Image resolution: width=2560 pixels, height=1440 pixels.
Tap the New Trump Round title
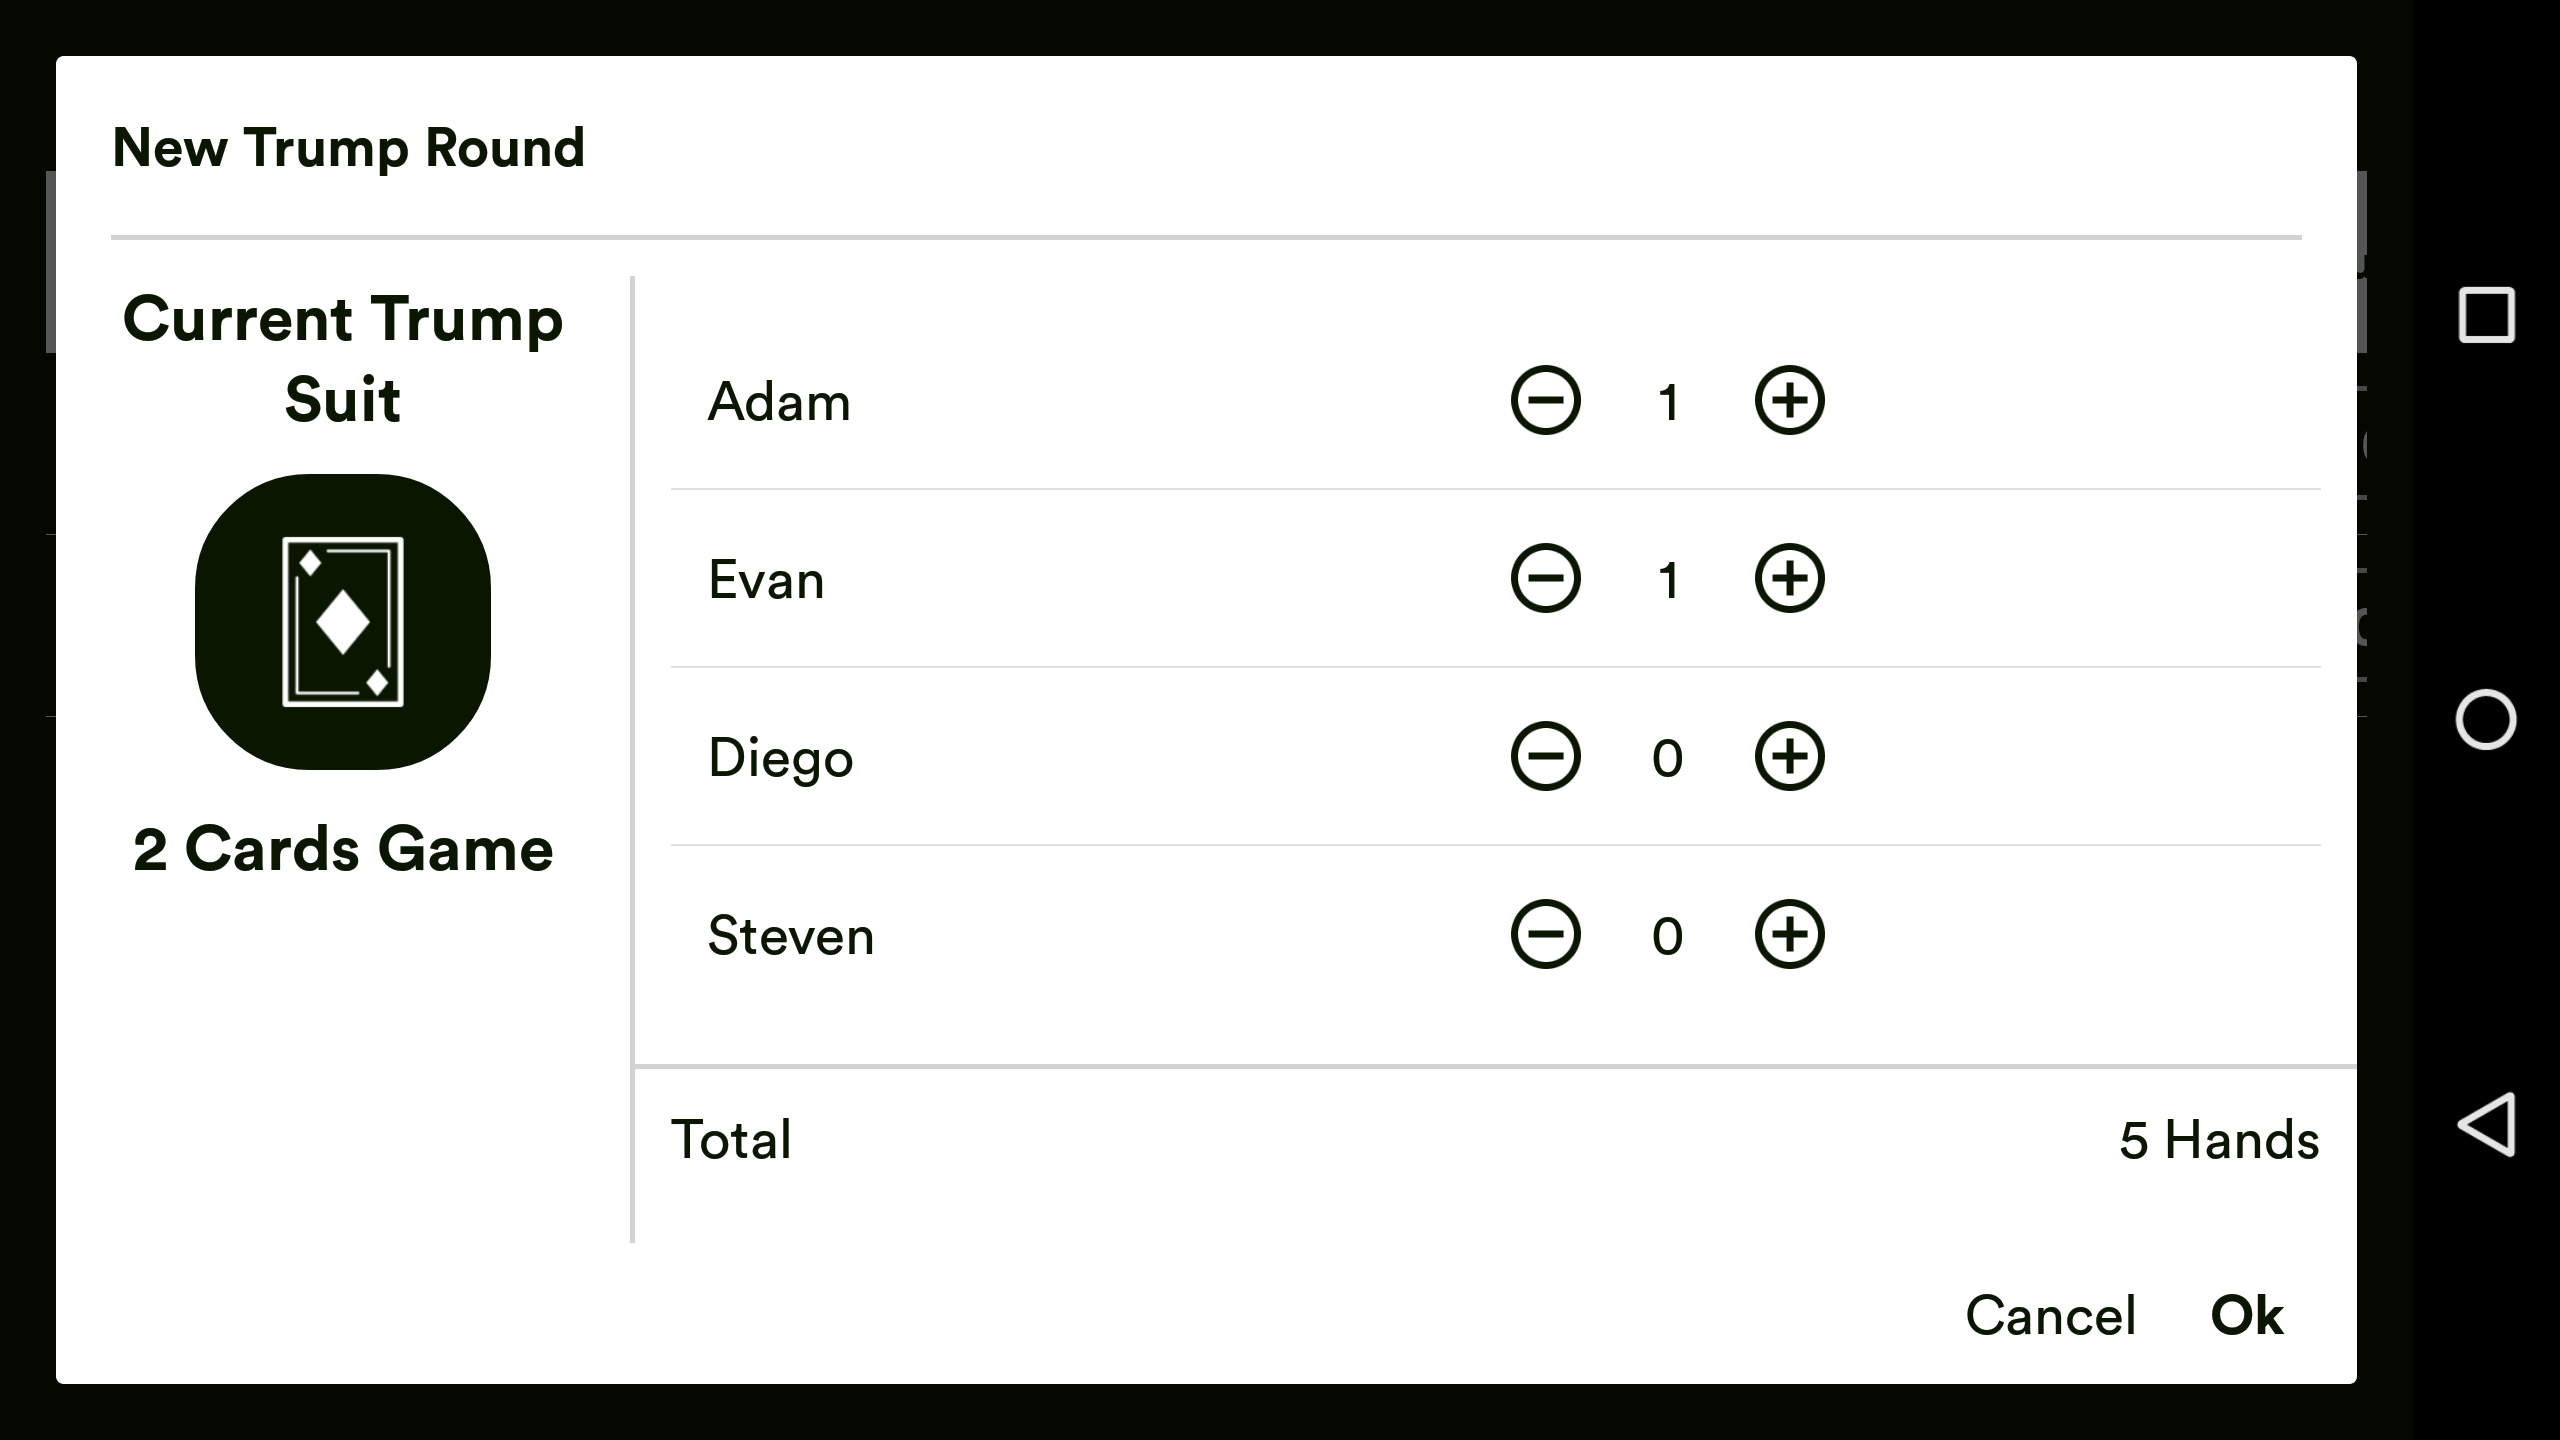pos(349,148)
